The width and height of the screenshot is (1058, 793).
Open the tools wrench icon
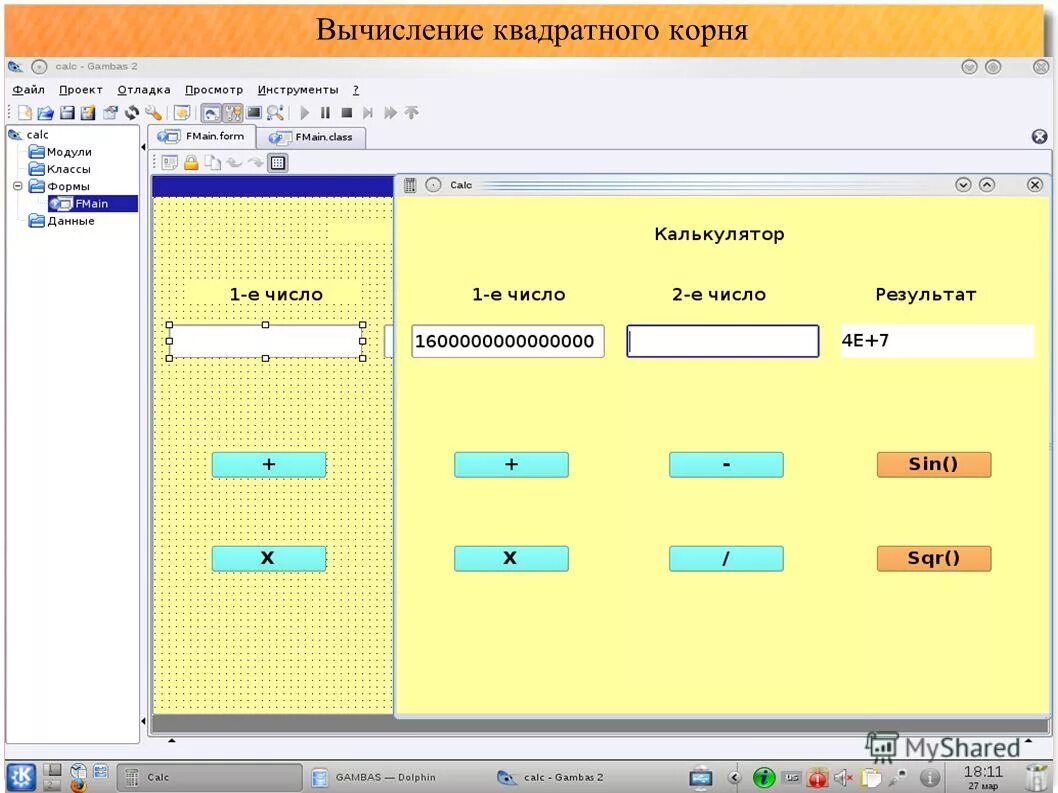(x=153, y=113)
